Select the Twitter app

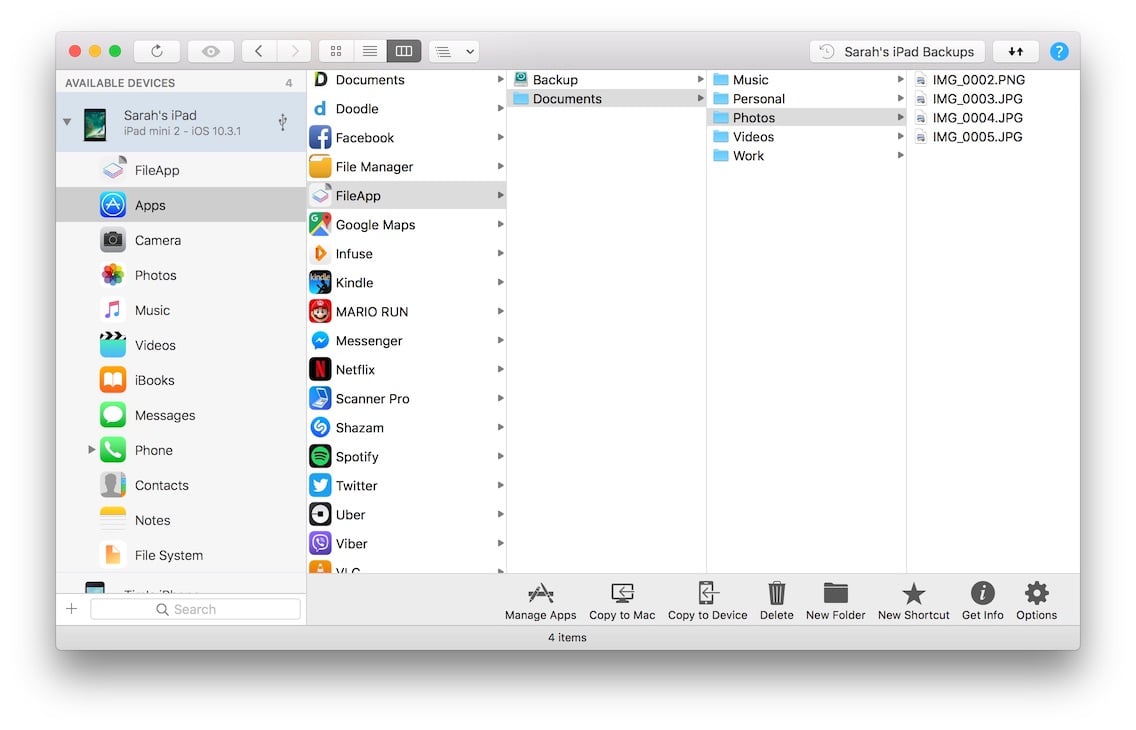click(x=406, y=485)
